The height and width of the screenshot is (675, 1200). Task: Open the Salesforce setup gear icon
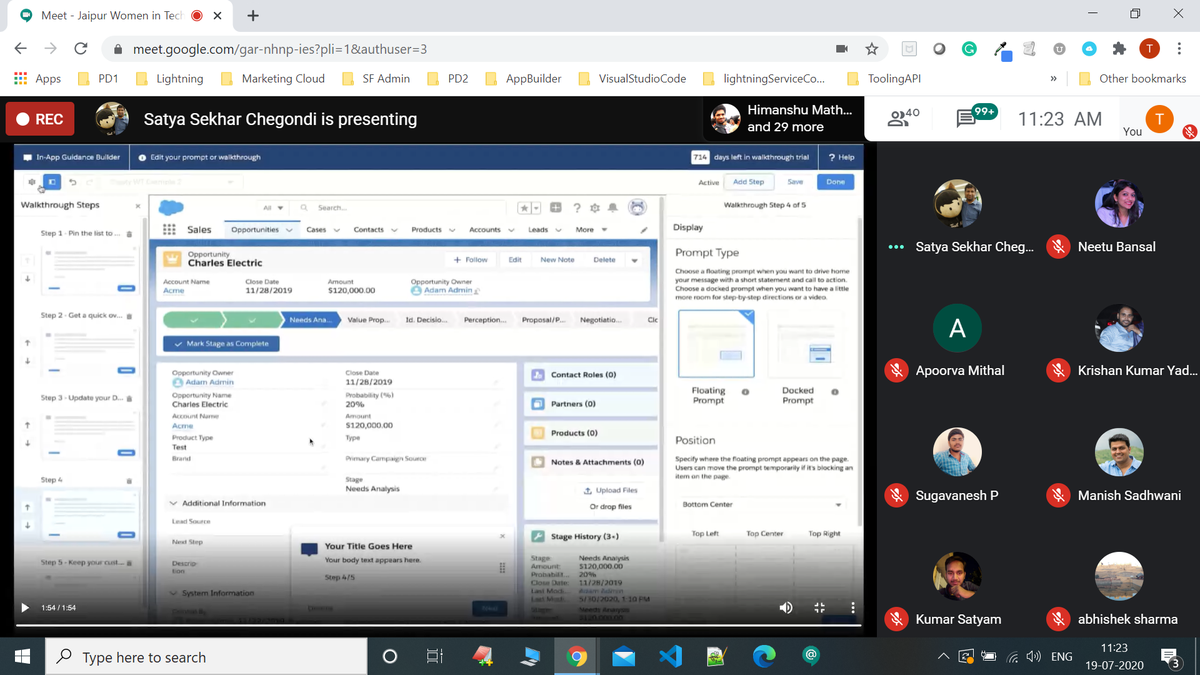pyautogui.click(x=595, y=207)
